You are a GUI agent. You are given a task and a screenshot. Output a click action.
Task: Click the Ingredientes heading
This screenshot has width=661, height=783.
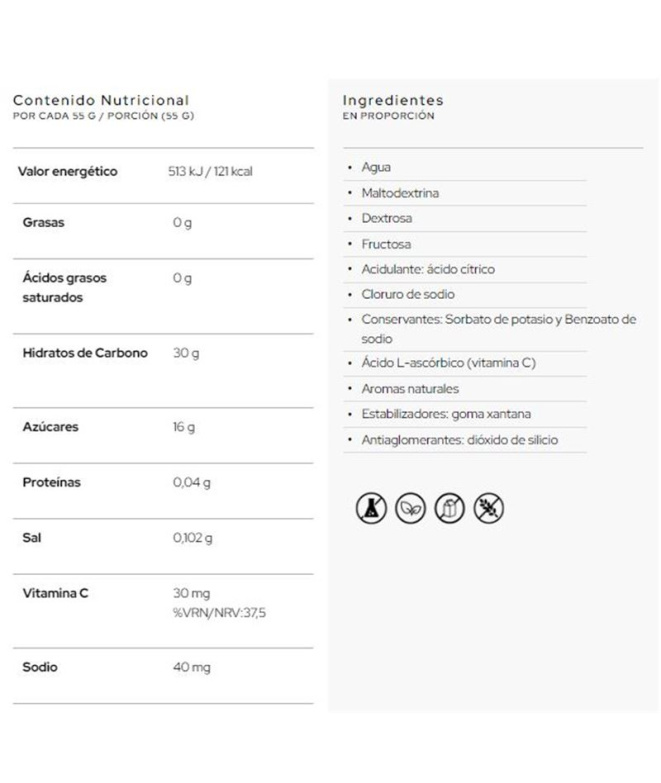coord(392,100)
